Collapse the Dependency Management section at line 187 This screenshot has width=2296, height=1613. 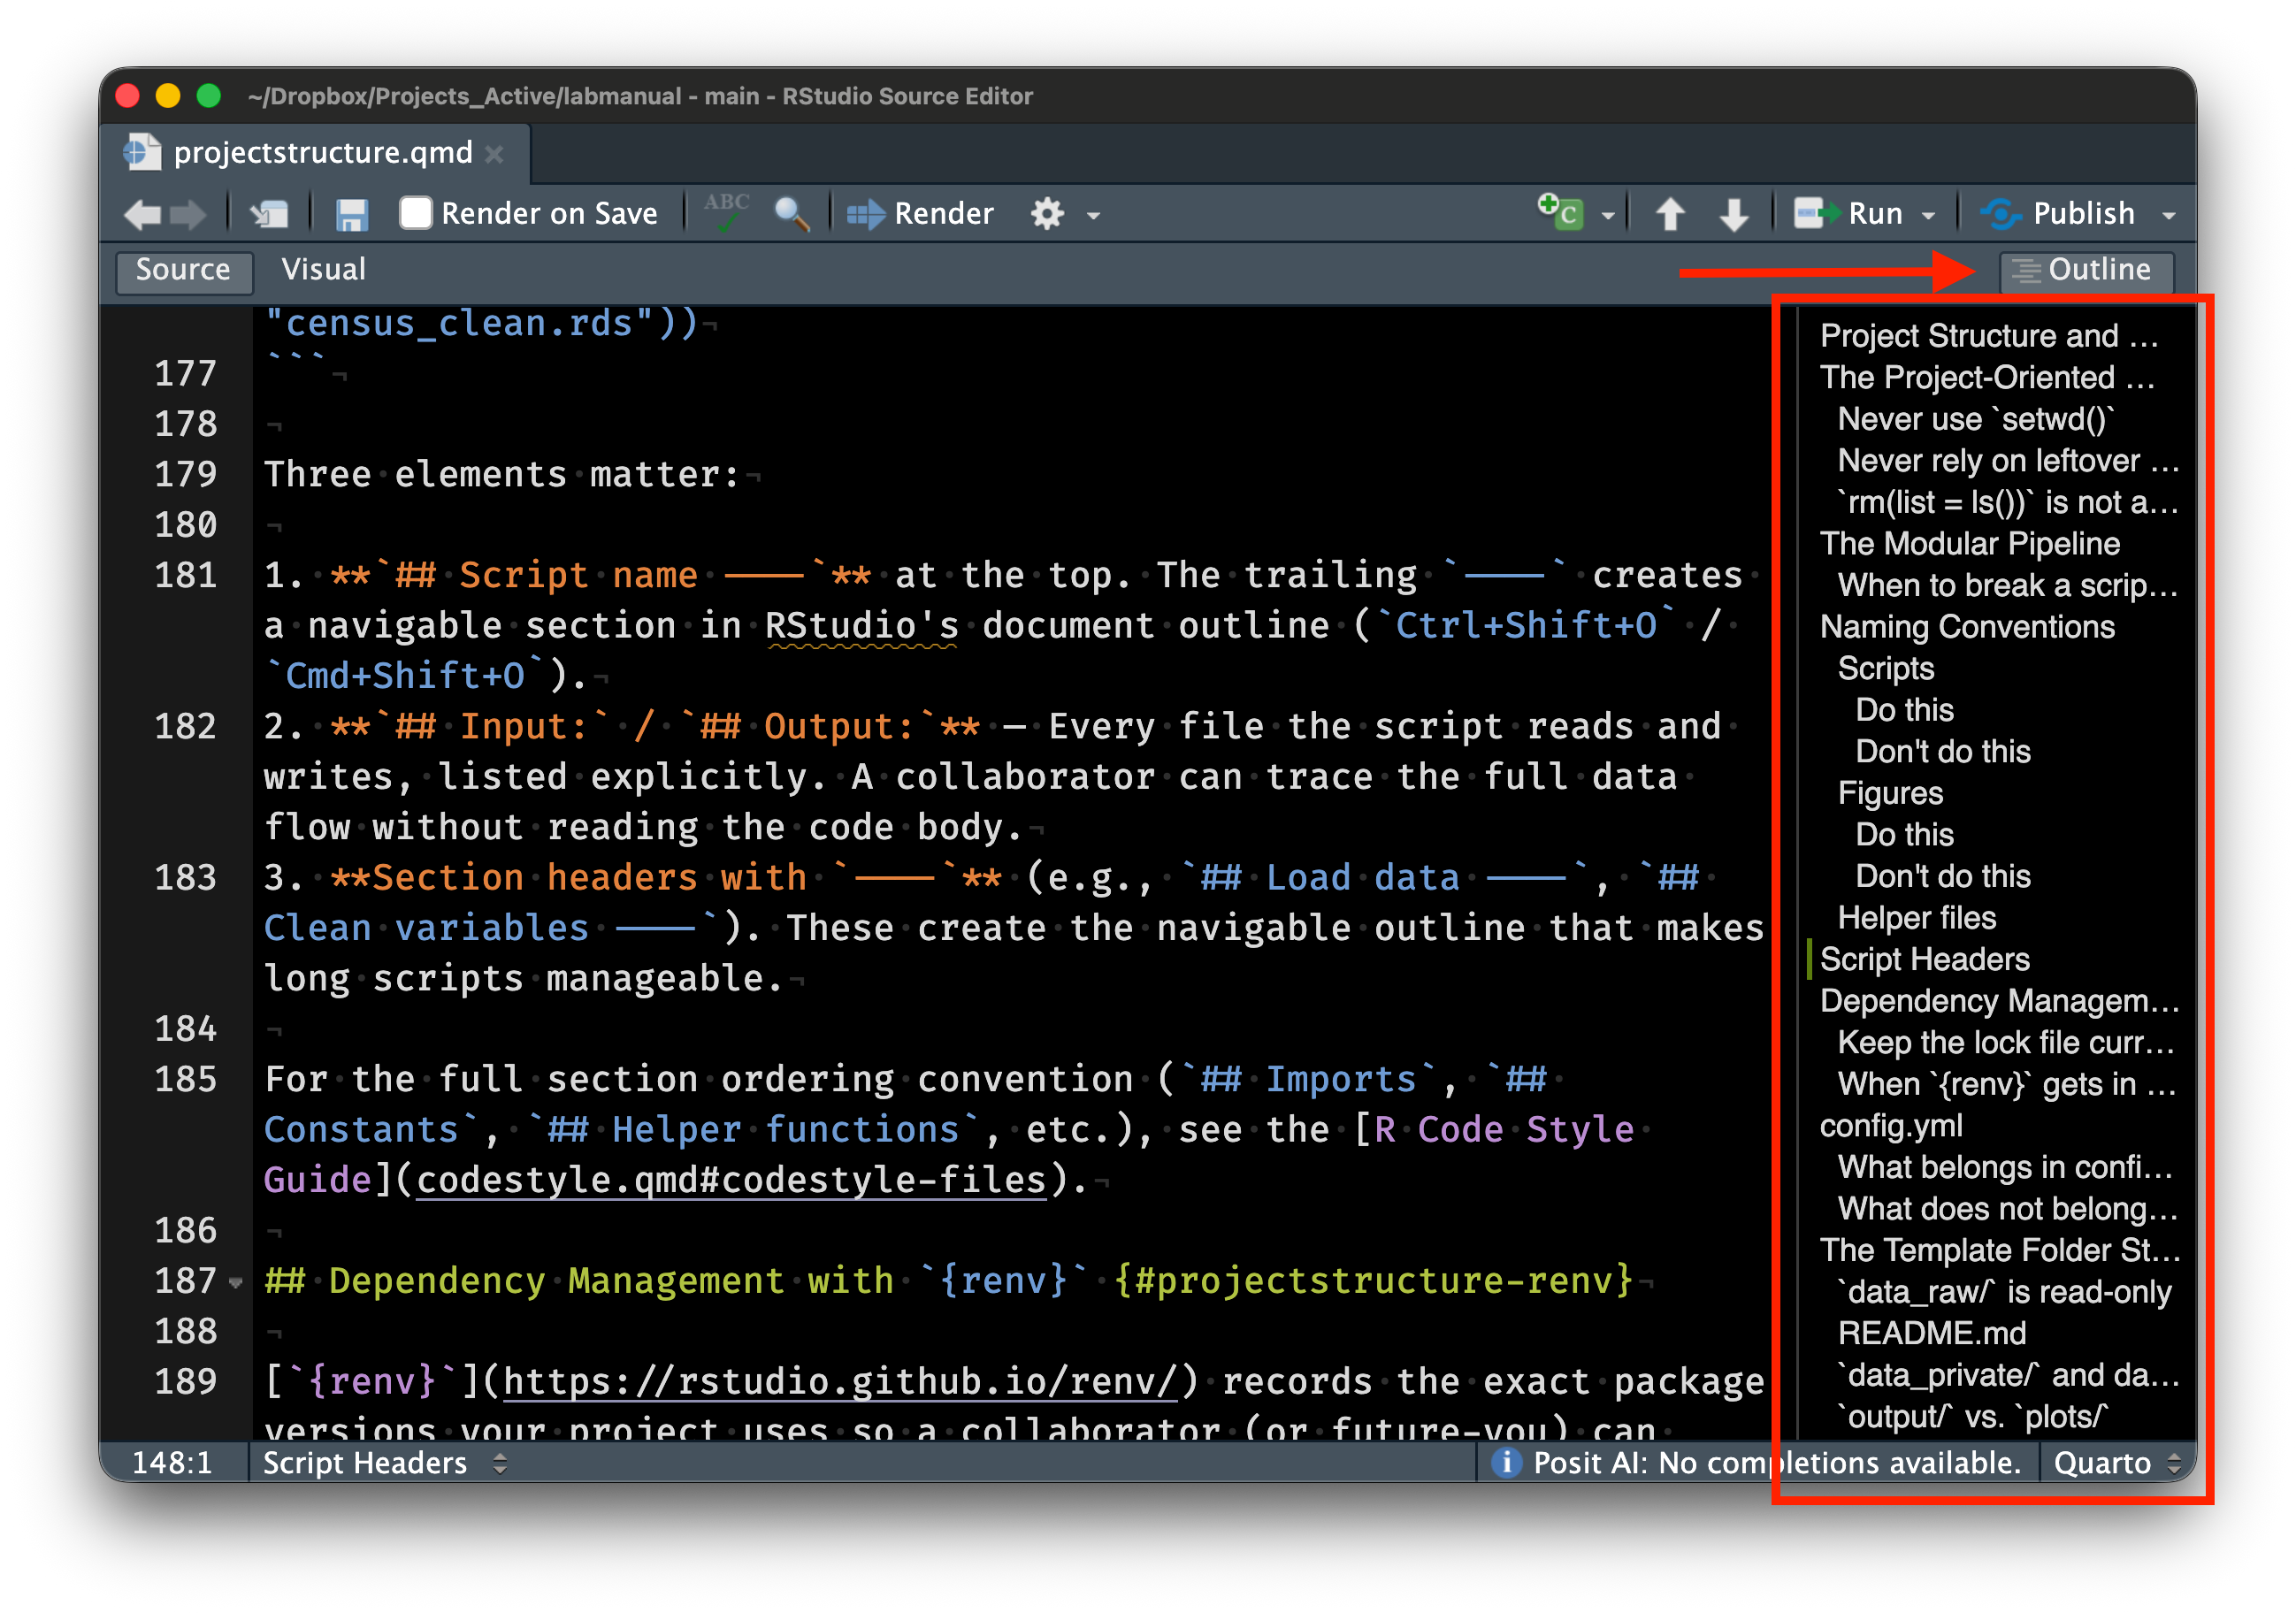[x=235, y=1283]
